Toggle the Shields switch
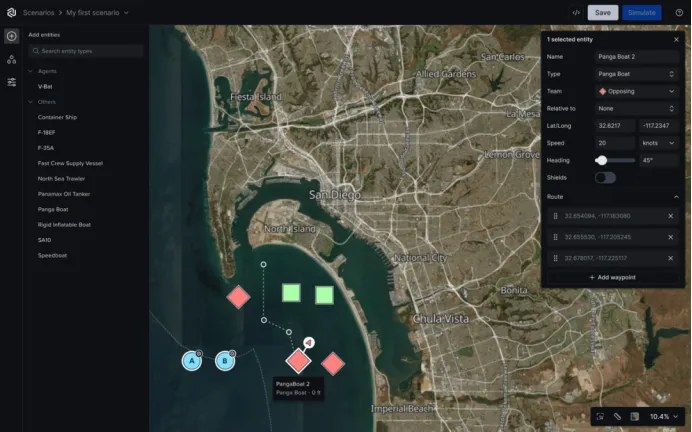 coord(605,178)
